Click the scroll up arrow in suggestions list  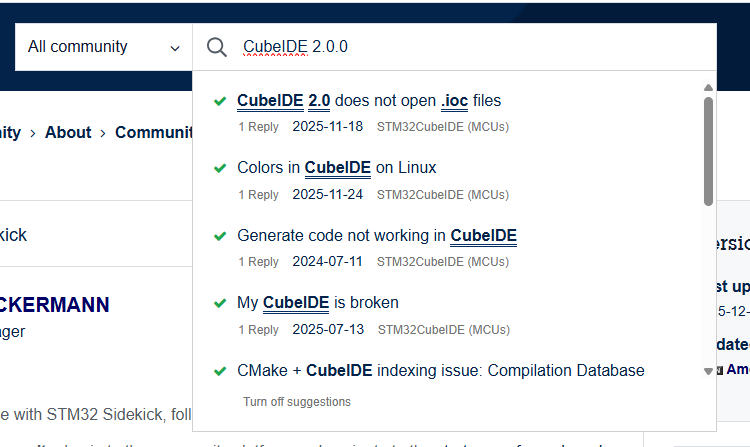pos(708,88)
